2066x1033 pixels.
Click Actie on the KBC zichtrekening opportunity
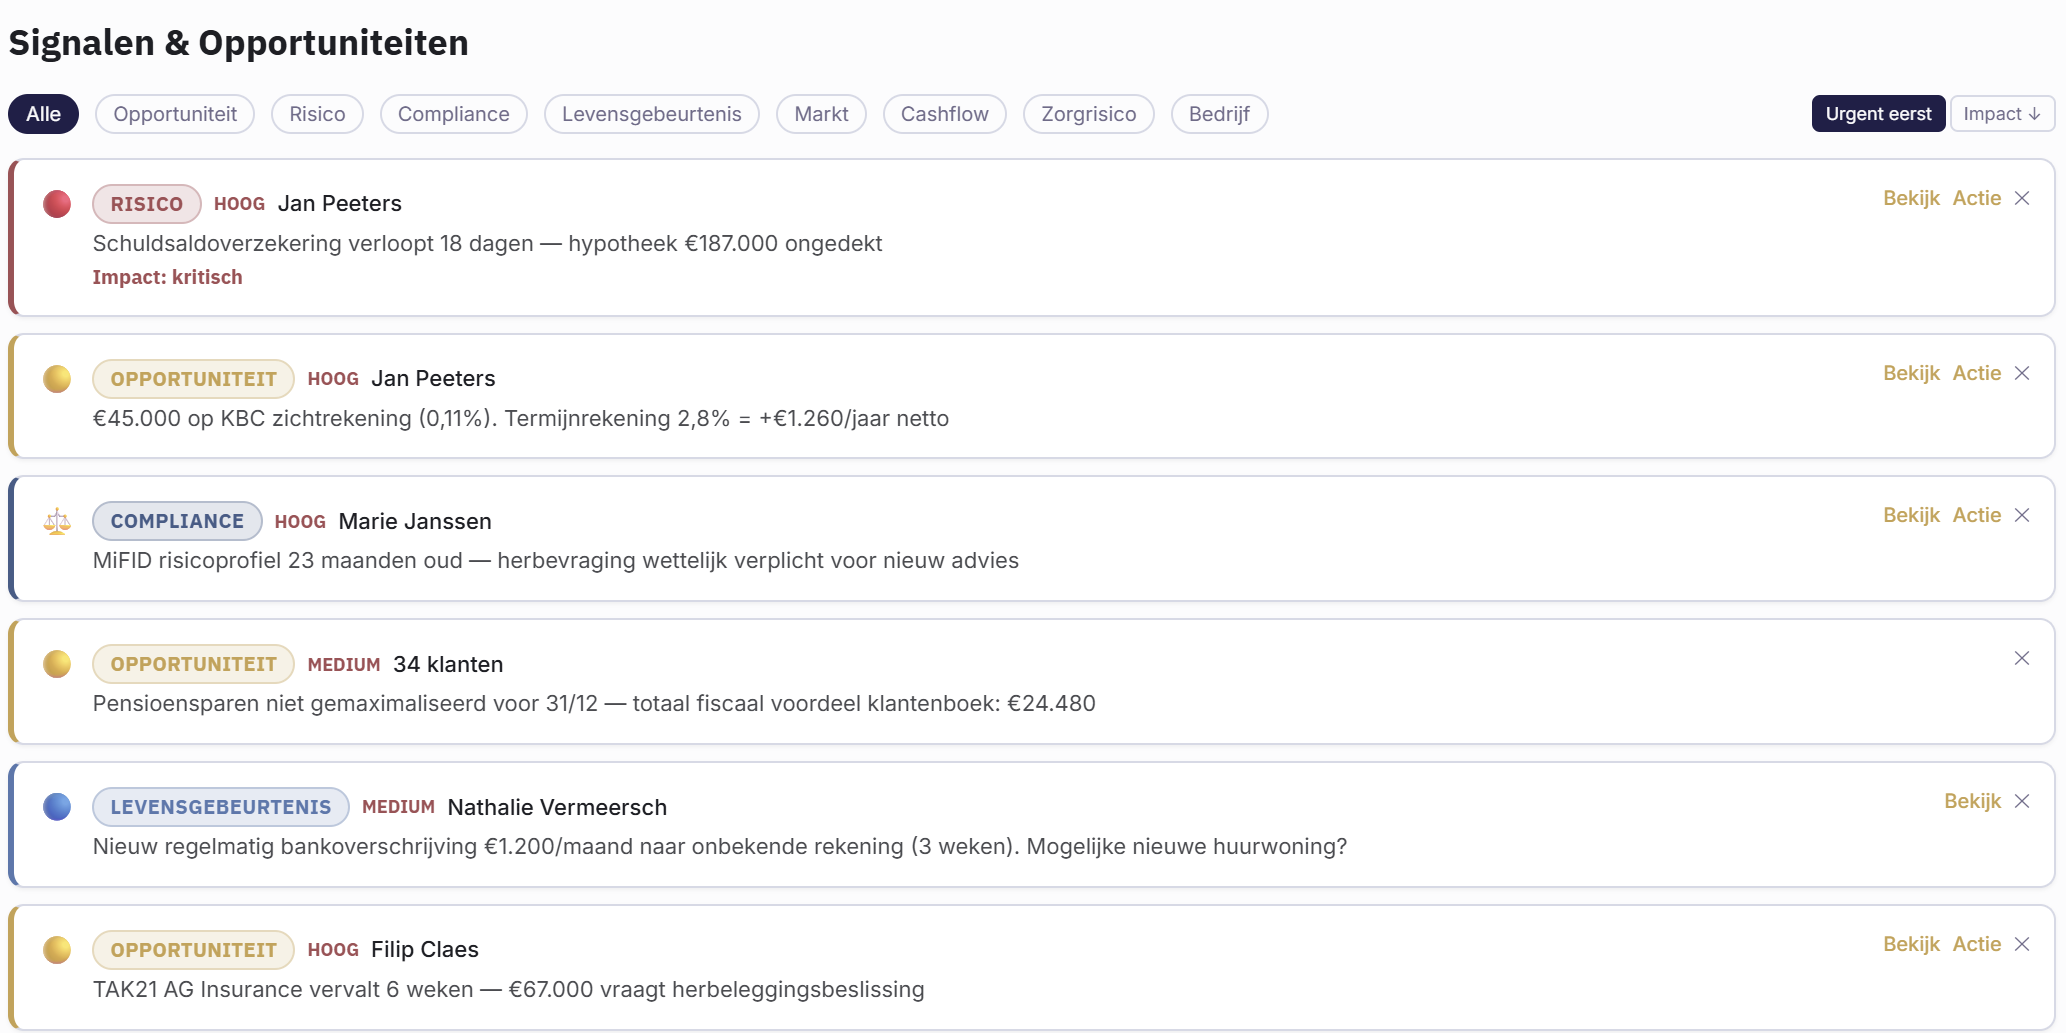coord(1977,372)
